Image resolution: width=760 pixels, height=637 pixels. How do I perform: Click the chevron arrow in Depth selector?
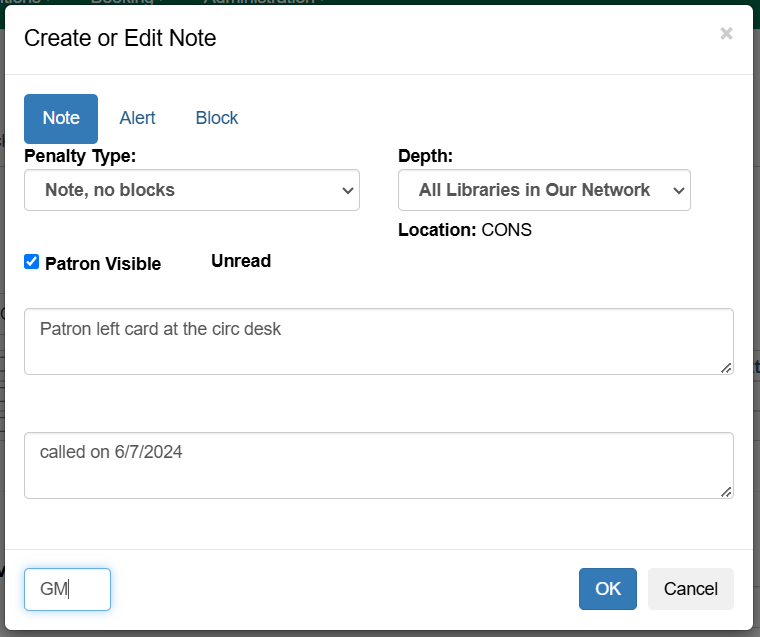click(678, 190)
